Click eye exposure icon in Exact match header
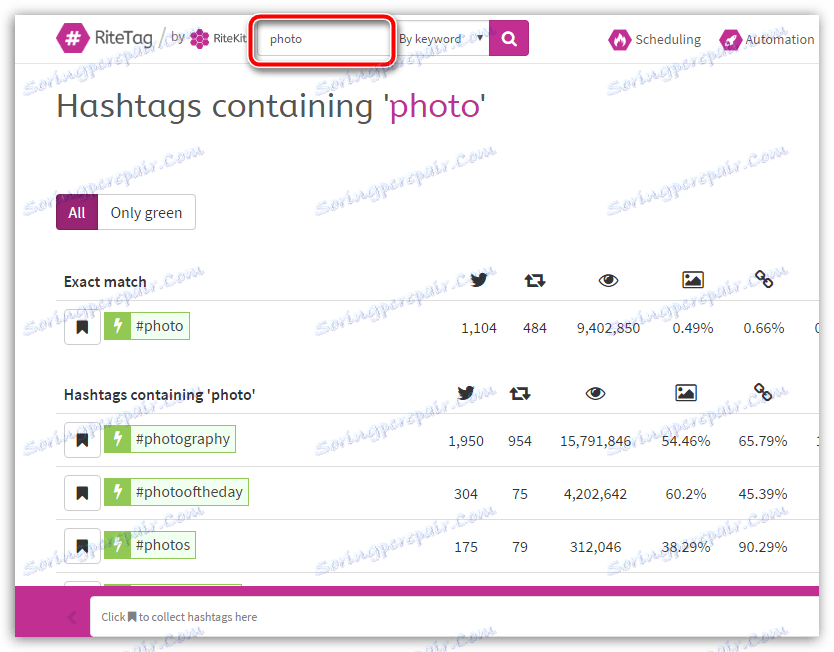The image size is (834, 652). click(608, 280)
